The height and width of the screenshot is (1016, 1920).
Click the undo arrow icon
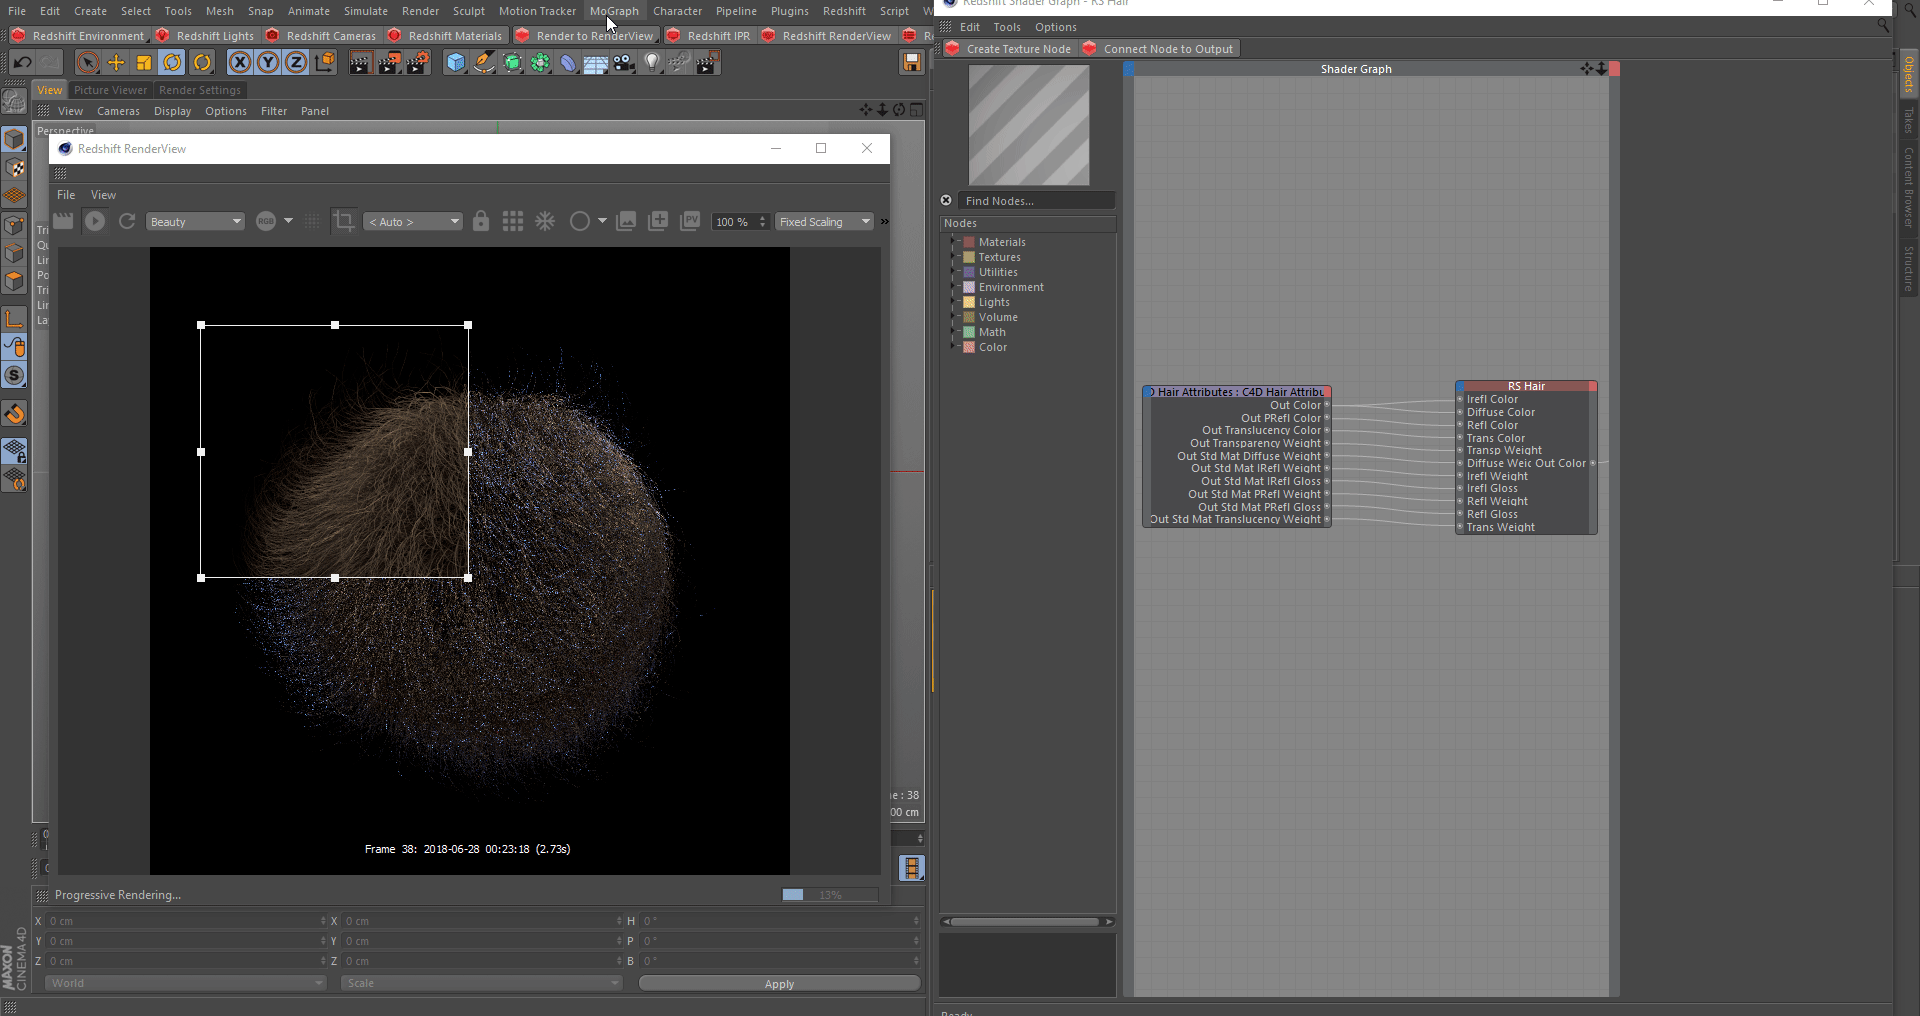22,63
